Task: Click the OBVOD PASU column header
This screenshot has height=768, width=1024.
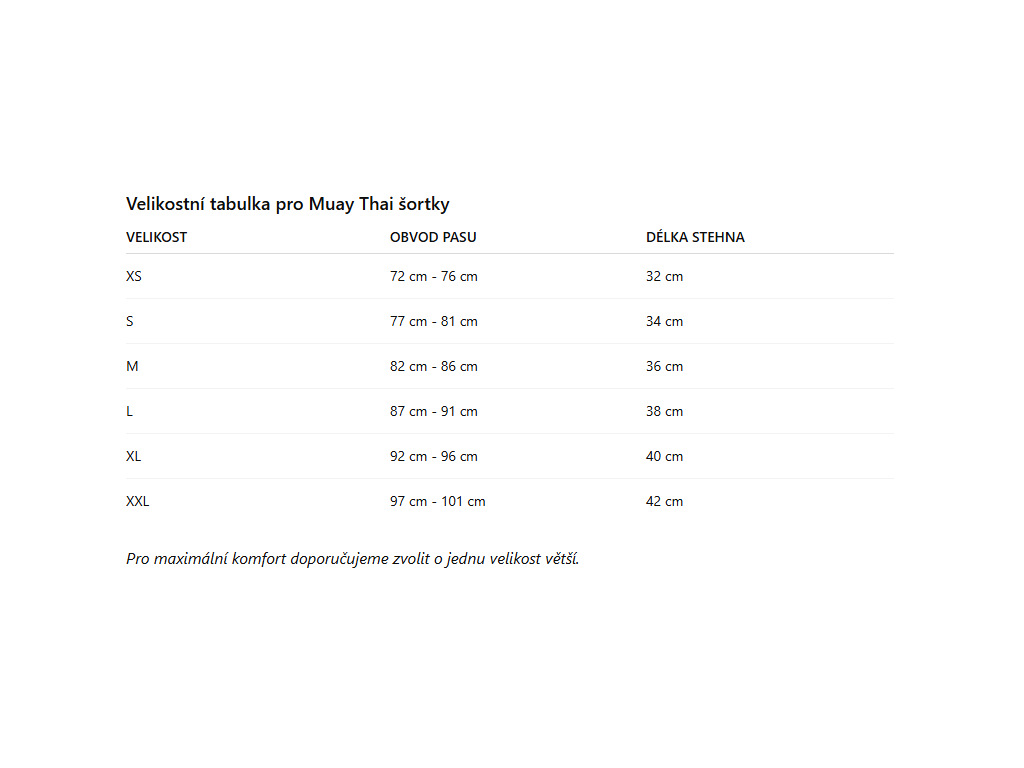Action: (433, 237)
